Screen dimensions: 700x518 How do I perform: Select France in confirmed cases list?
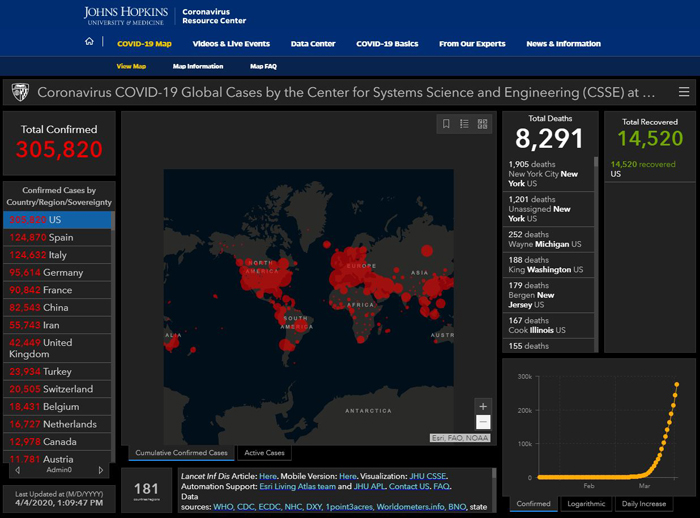point(57,290)
